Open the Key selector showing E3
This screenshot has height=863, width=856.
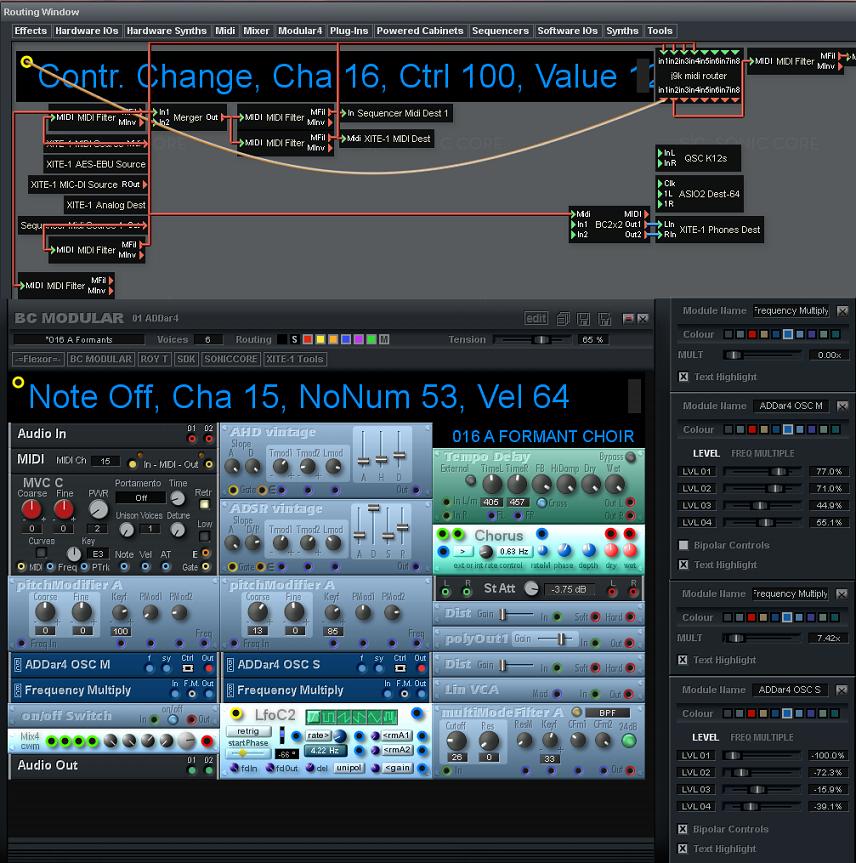coord(97,554)
